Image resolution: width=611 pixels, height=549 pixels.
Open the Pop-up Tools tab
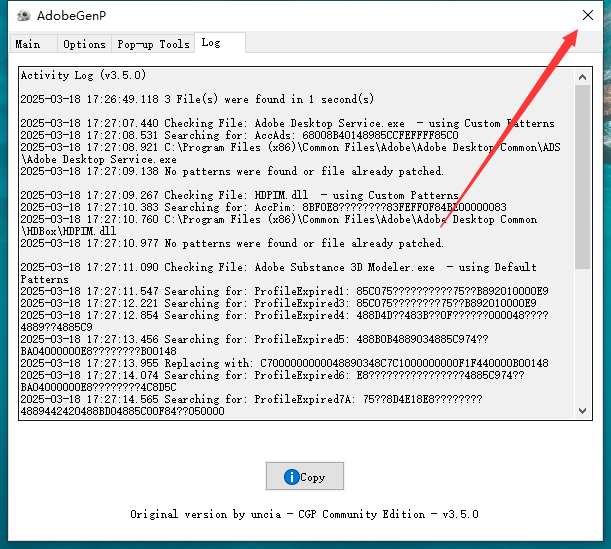153,44
